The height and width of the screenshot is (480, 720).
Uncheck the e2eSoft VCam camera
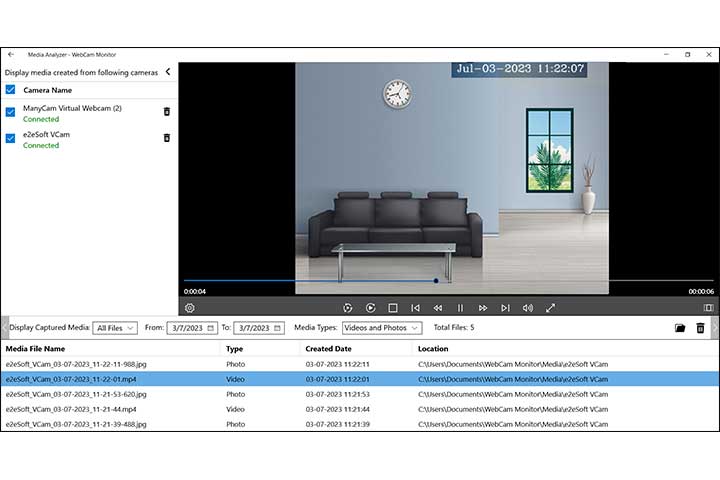(x=10, y=138)
